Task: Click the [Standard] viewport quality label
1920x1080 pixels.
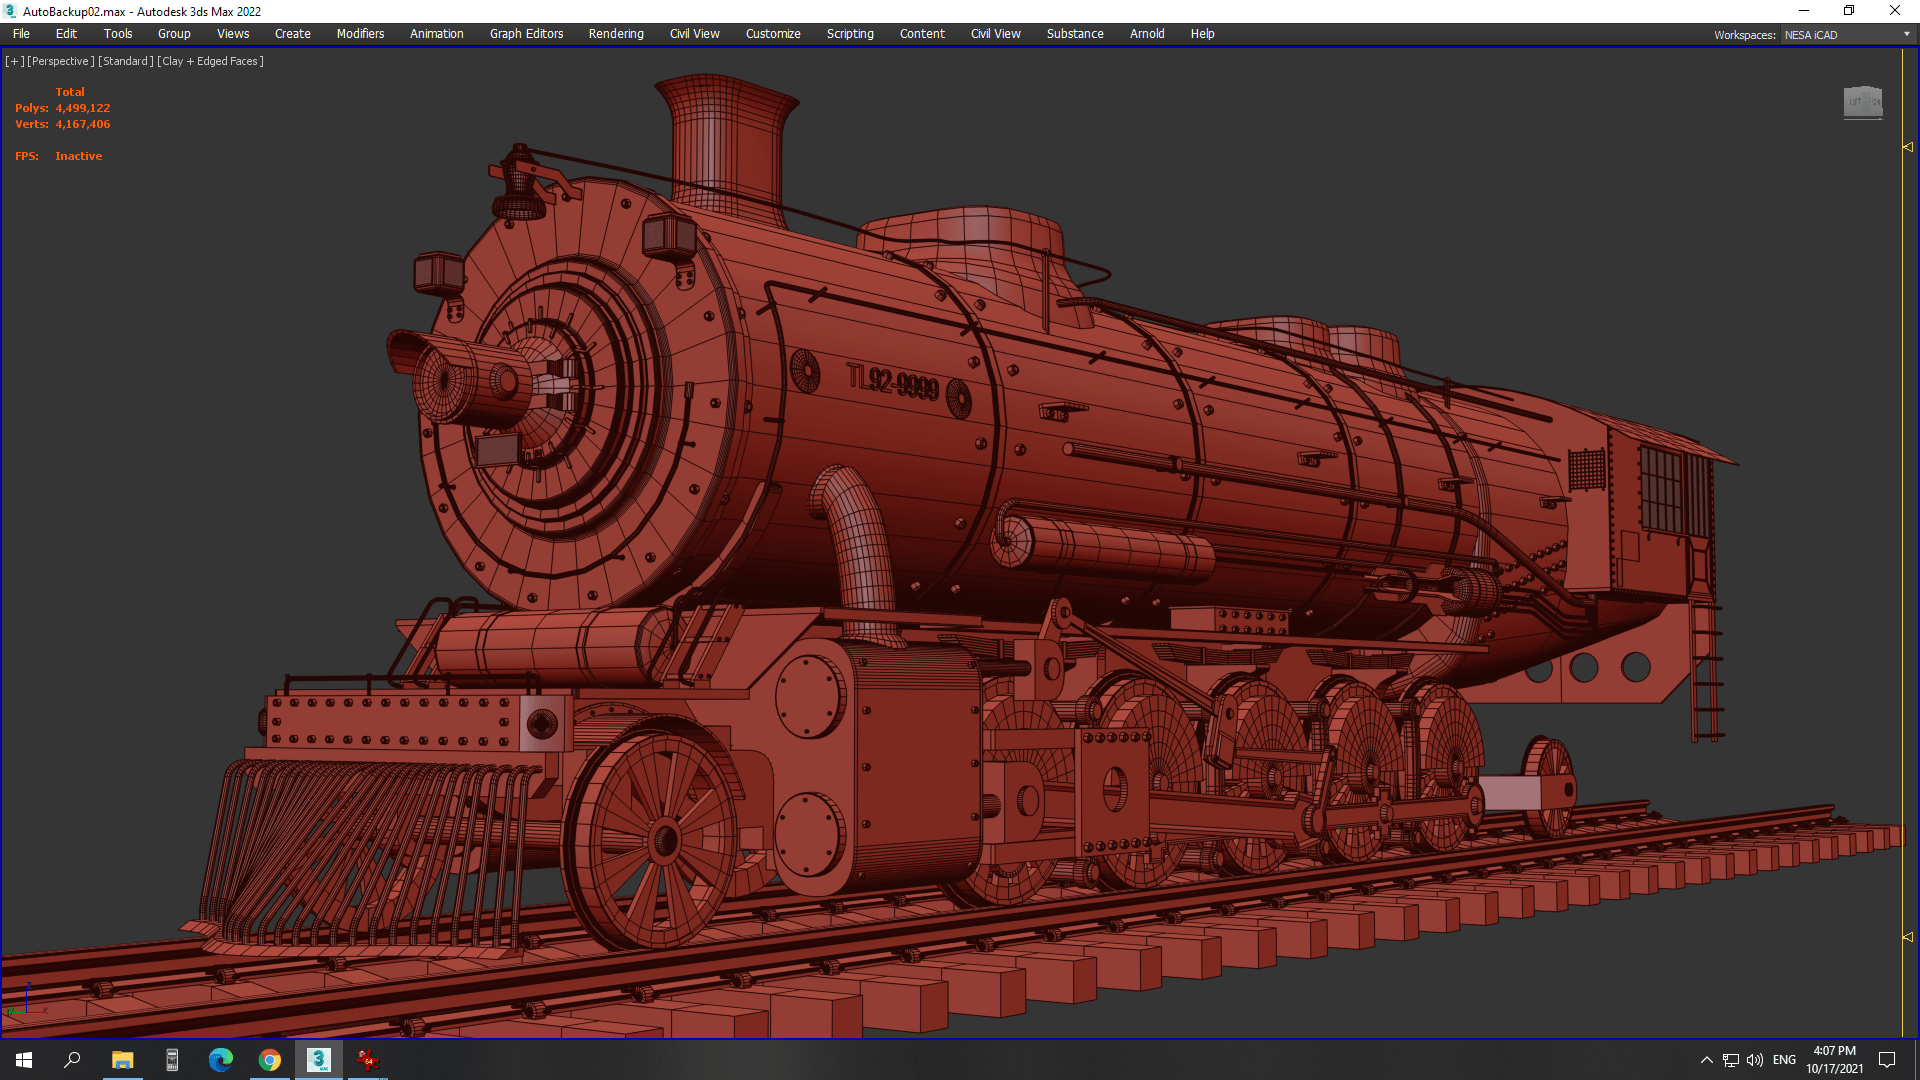Action: click(x=126, y=61)
